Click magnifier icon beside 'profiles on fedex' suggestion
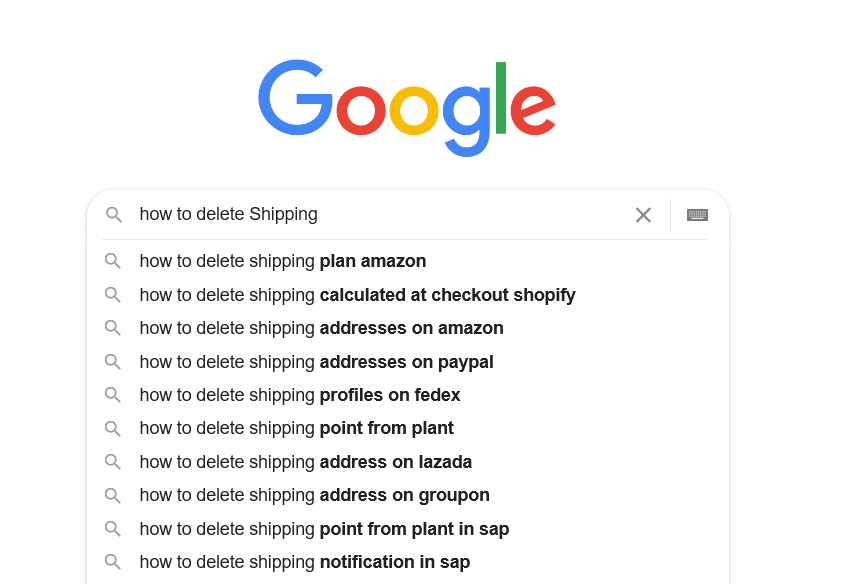Image resolution: width=862 pixels, height=584 pixels. point(113,395)
